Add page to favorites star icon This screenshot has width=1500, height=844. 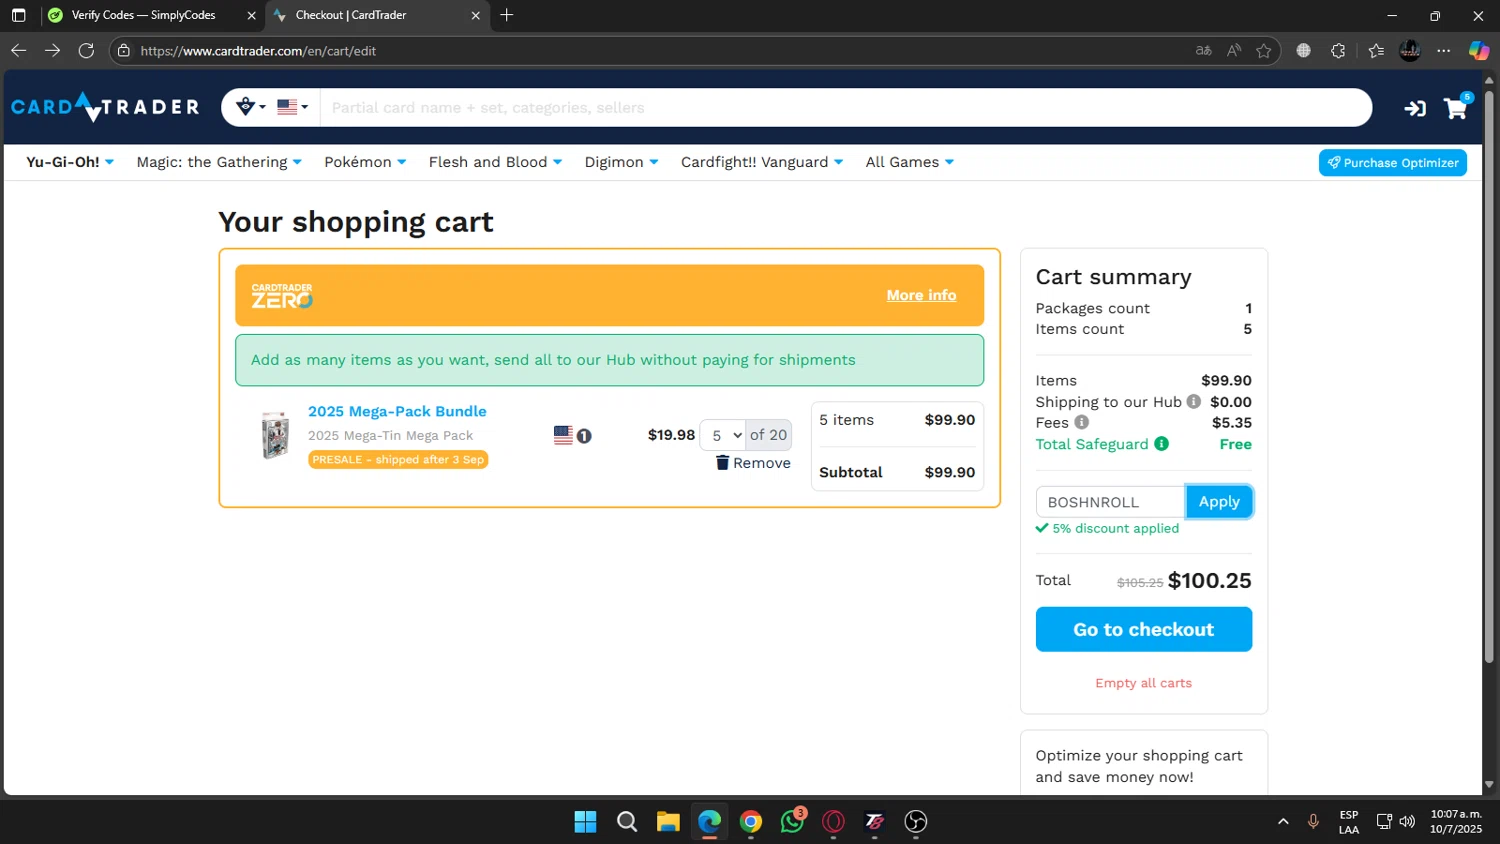(x=1264, y=50)
